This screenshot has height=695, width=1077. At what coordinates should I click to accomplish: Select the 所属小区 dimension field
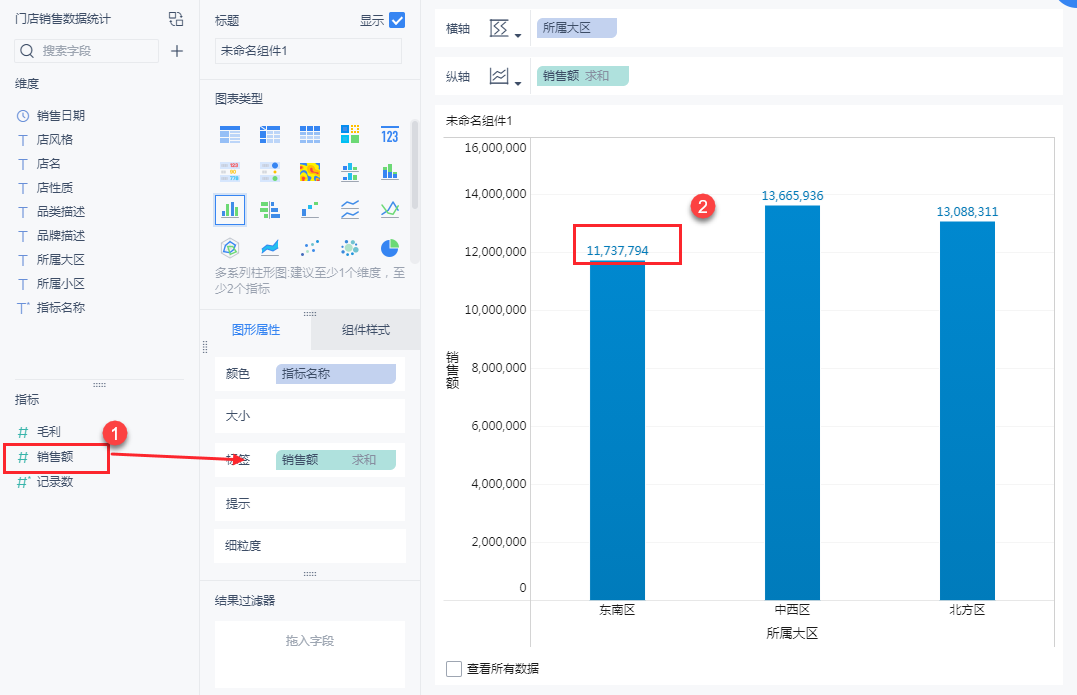click(60, 284)
